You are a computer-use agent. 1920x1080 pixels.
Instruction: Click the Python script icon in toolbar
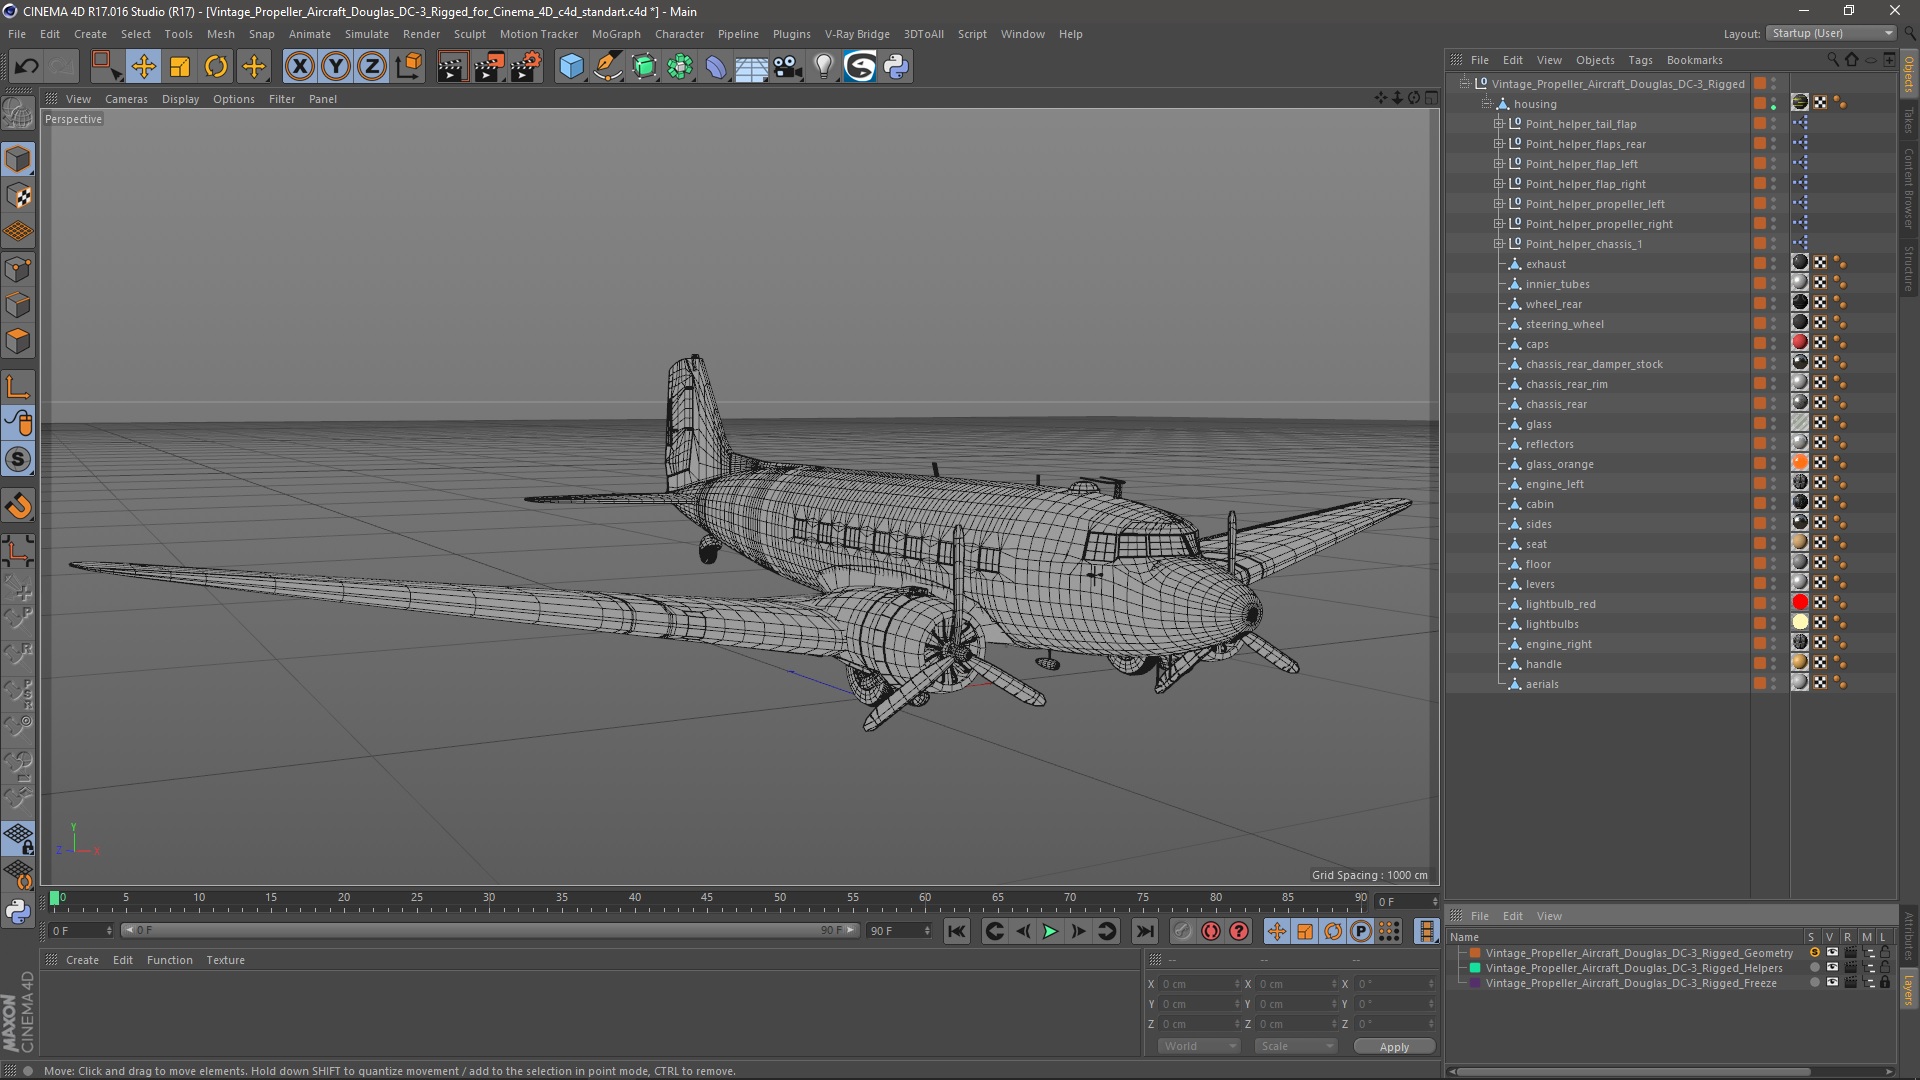click(x=897, y=67)
